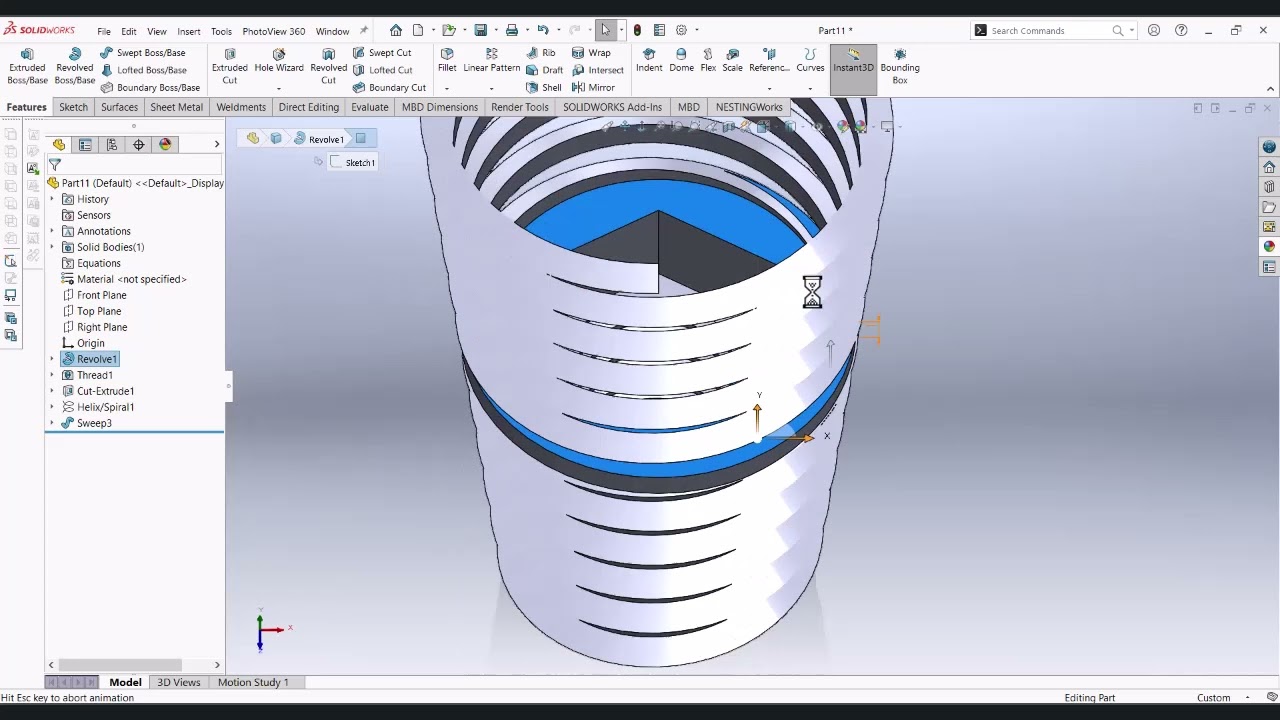
Task: Select Revolve1 in the feature tree
Action: tap(89, 359)
